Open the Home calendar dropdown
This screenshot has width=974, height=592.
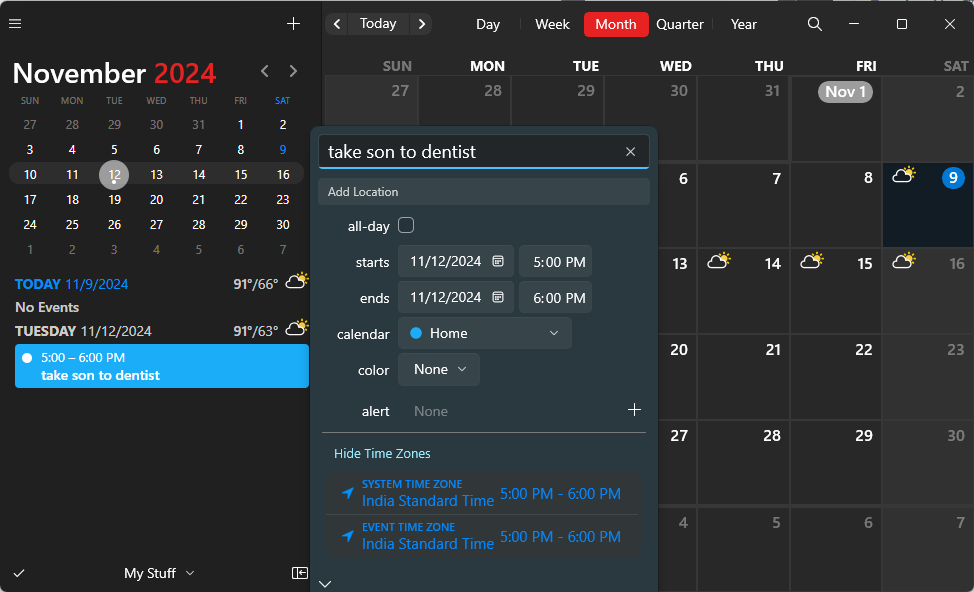click(484, 334)
